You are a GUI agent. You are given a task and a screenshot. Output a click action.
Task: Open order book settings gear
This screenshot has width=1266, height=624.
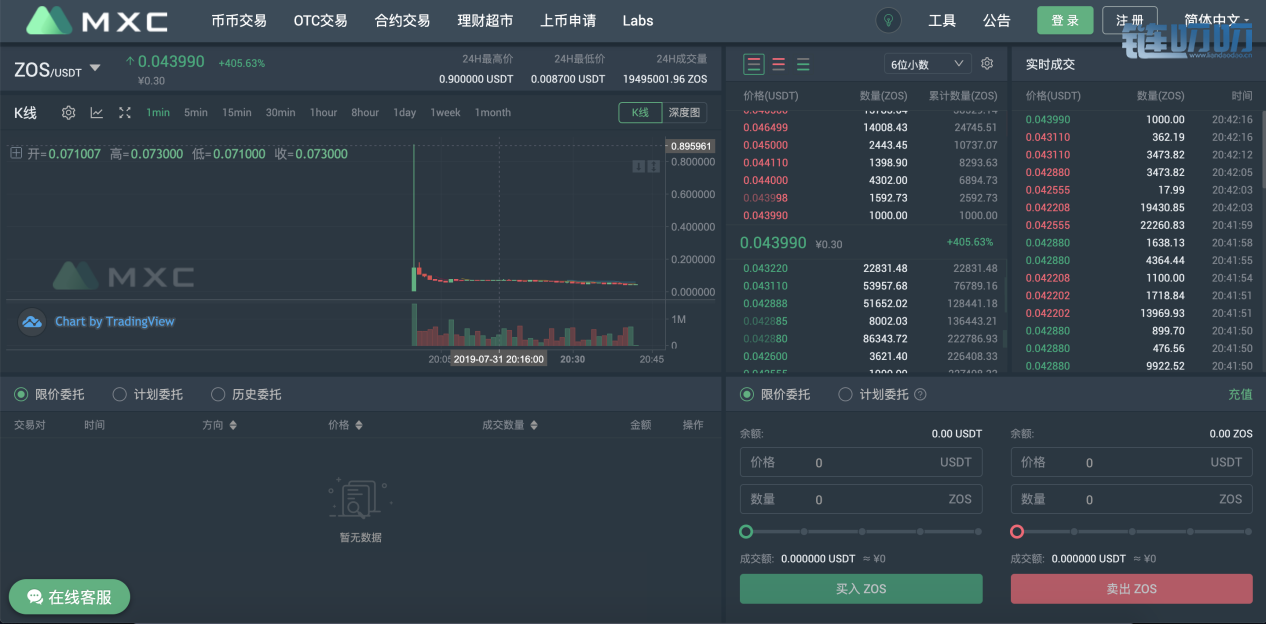[987, 64]
